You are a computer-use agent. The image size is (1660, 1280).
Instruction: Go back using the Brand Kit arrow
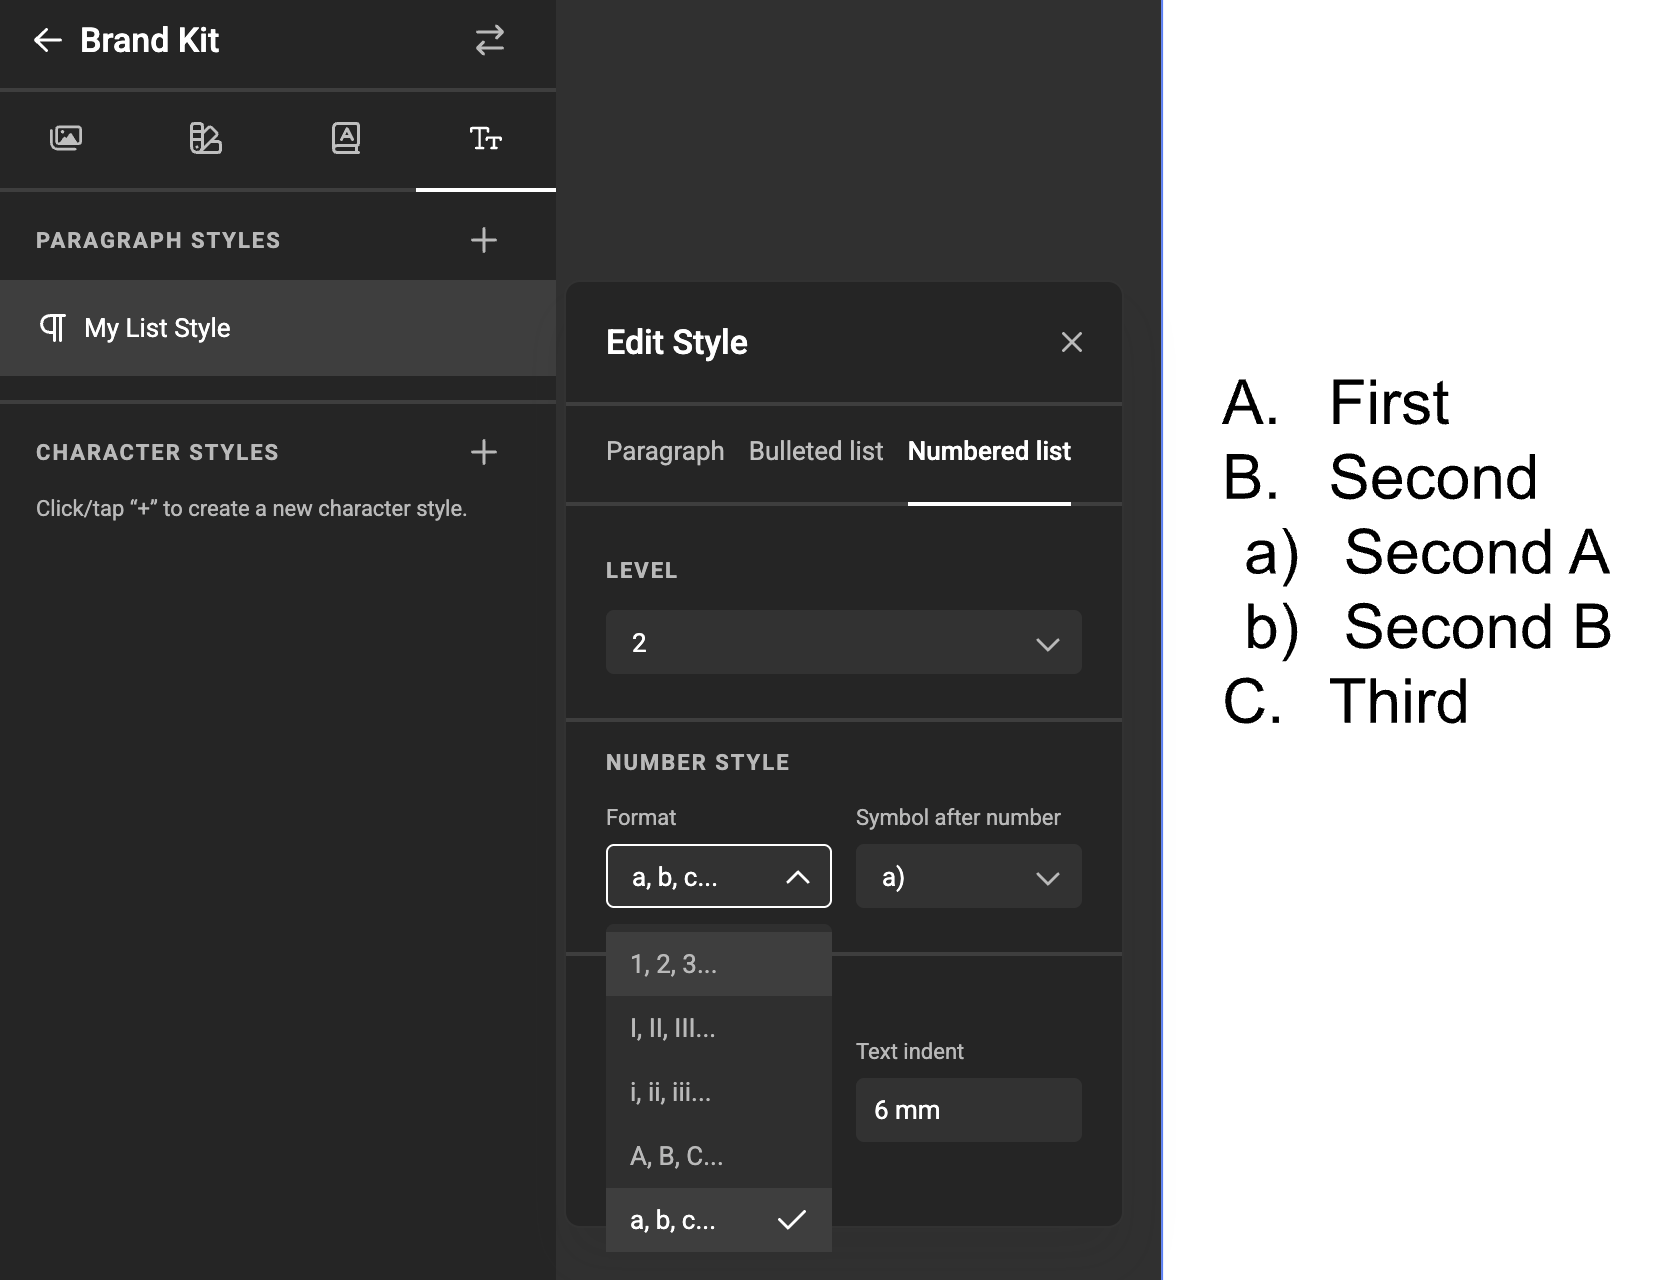[47, 40]
